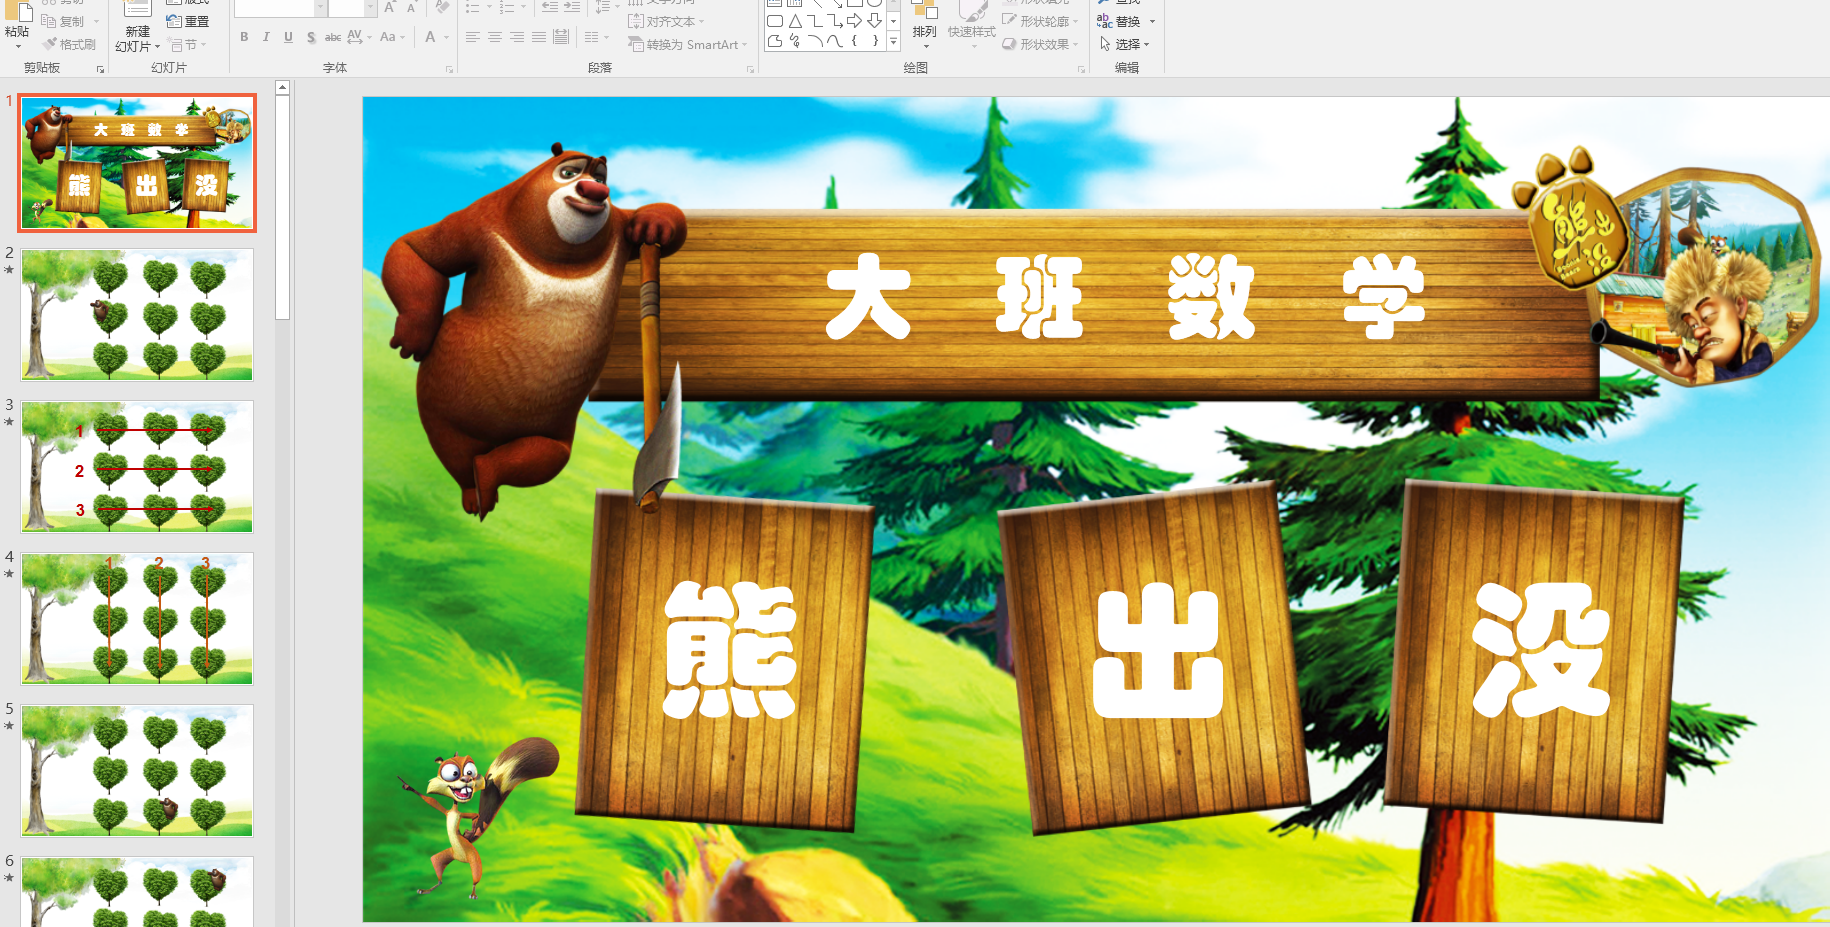
Task: Select the arc shape
Action: 815,41
